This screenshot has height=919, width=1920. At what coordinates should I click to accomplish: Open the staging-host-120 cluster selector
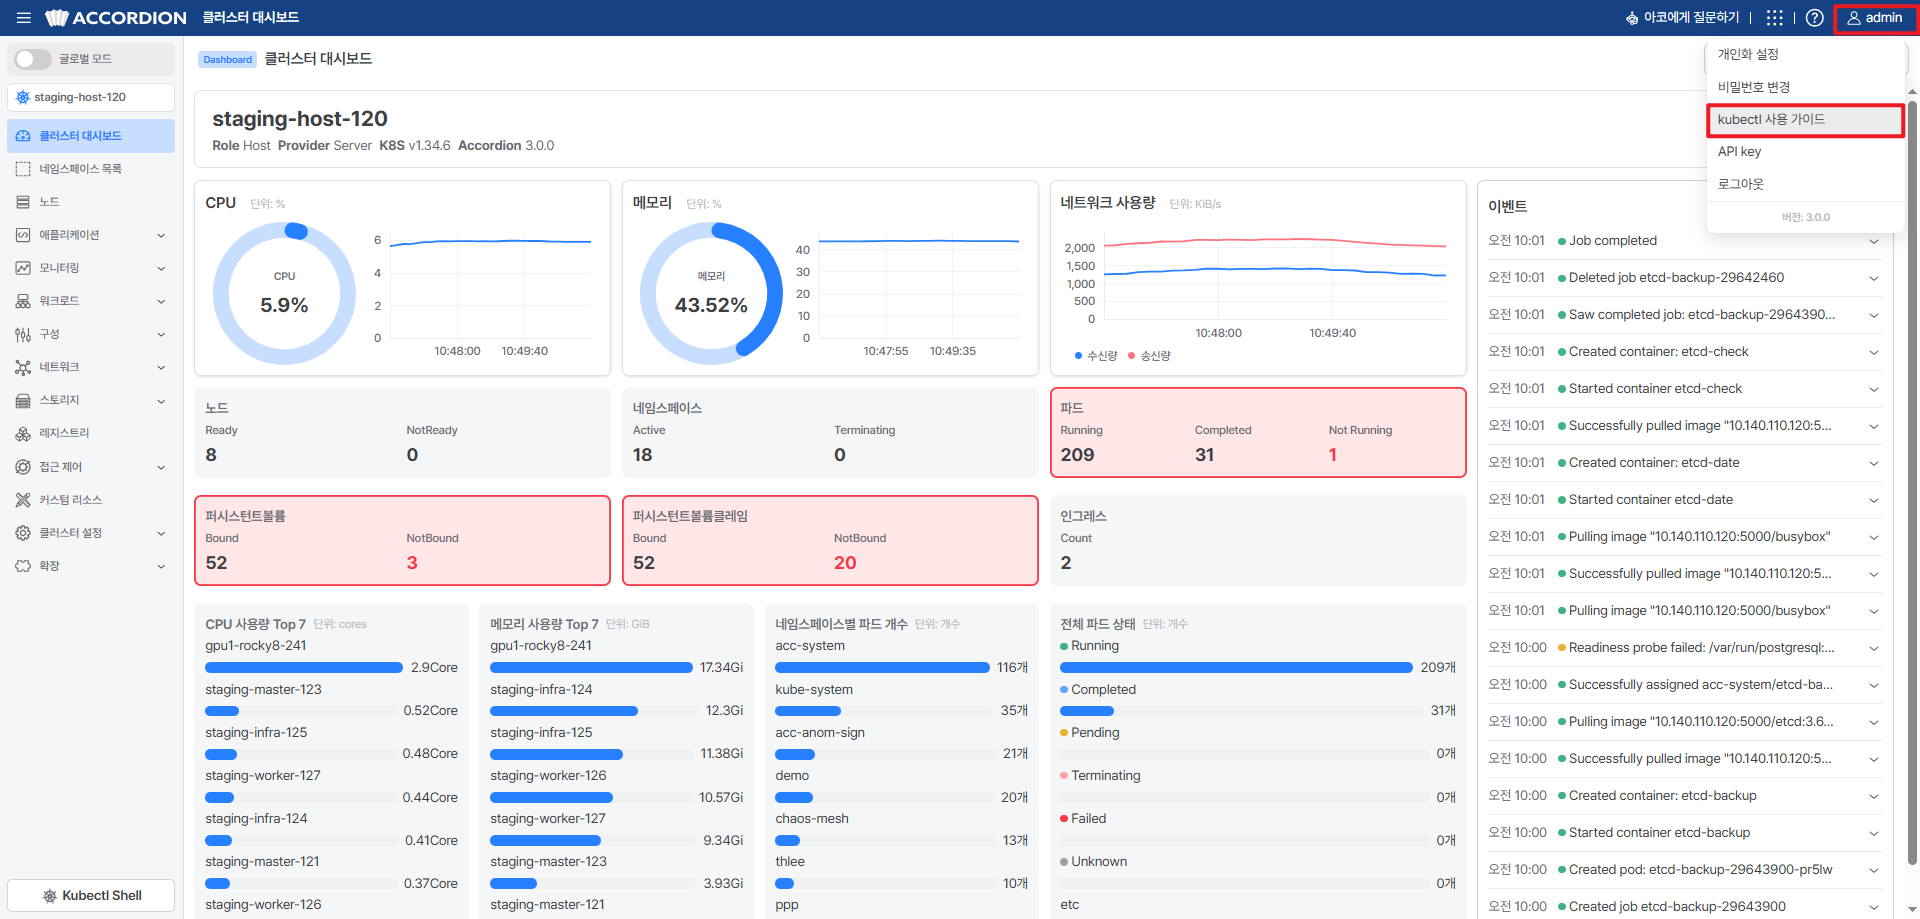91,97
